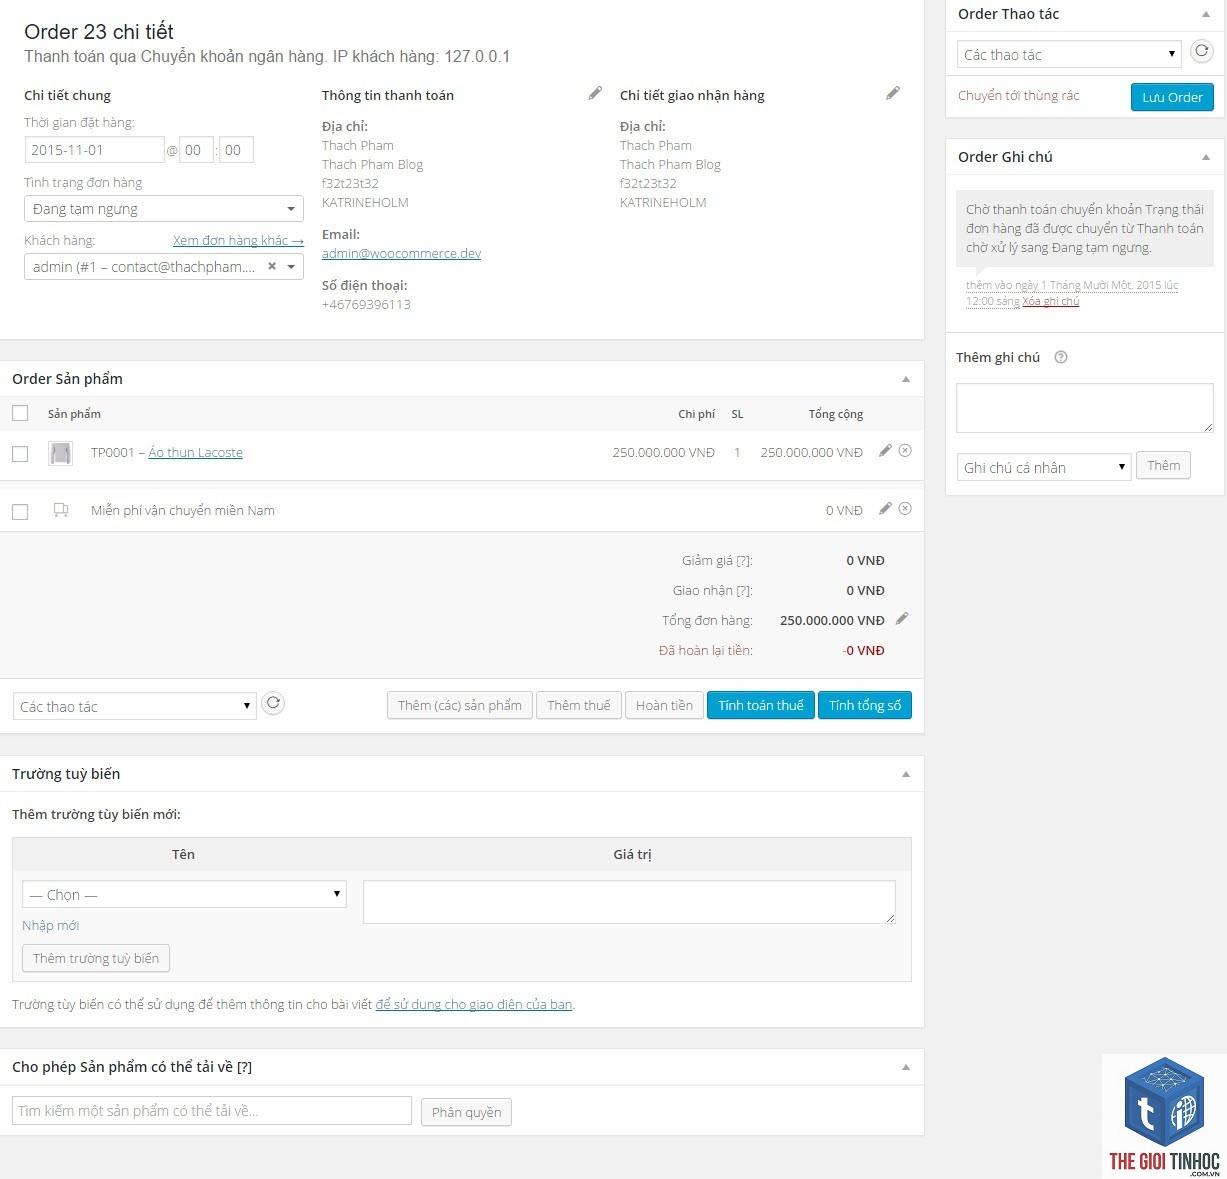Viewport: 1227px width, 1179px height.
Task: Edit Áo thun Lacoste line item pencil
Action: 885,451
